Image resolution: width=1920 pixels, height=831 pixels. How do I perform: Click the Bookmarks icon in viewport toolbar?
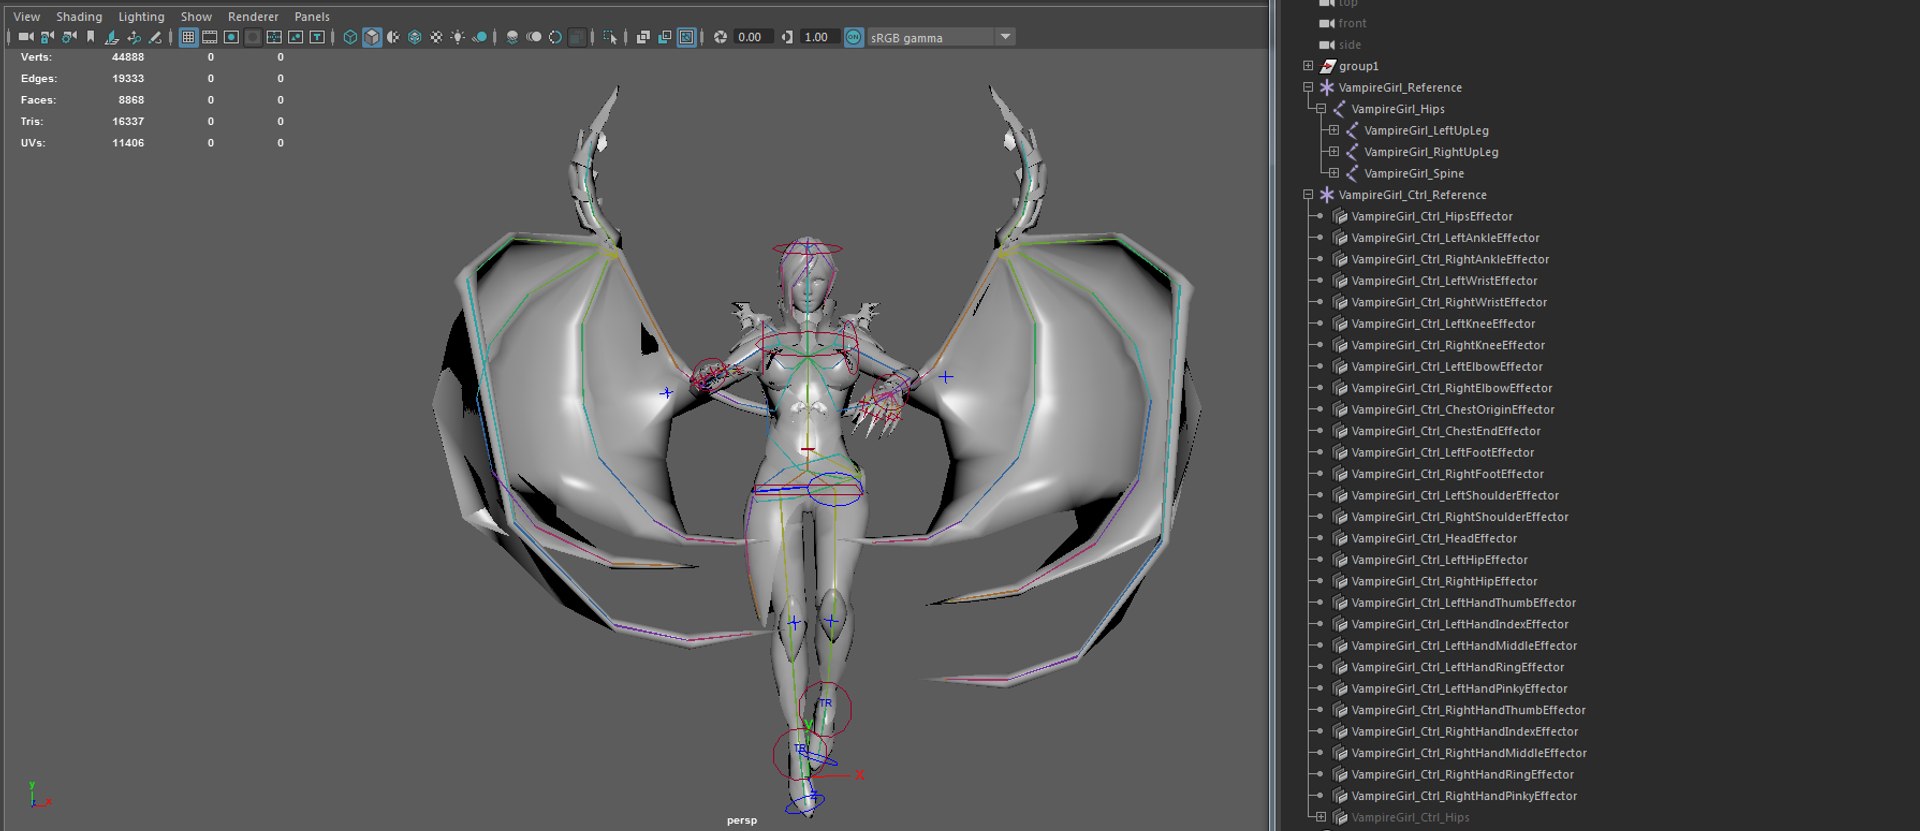click(x=90, y=37)
